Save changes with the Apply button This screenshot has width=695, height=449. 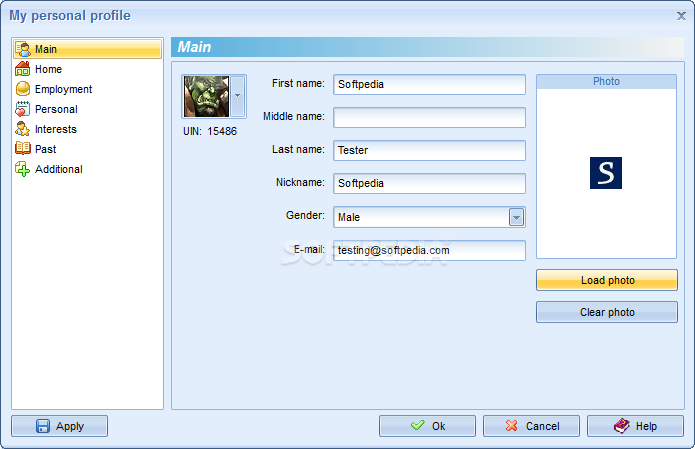click(59, 426)
